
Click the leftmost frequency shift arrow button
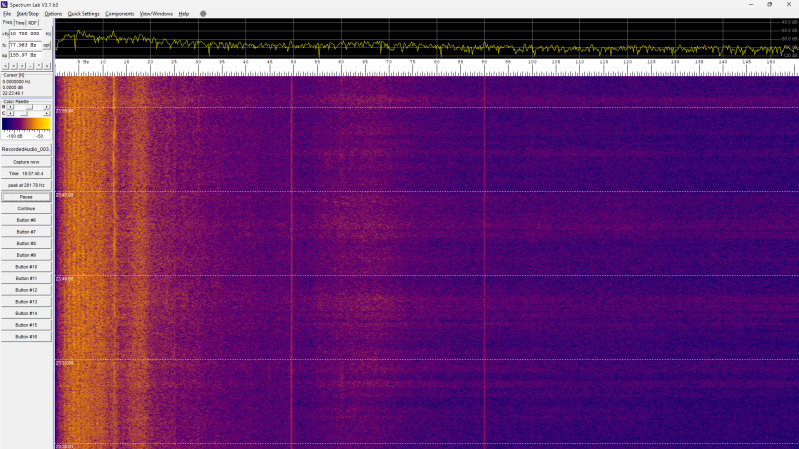tap(6, 66)
